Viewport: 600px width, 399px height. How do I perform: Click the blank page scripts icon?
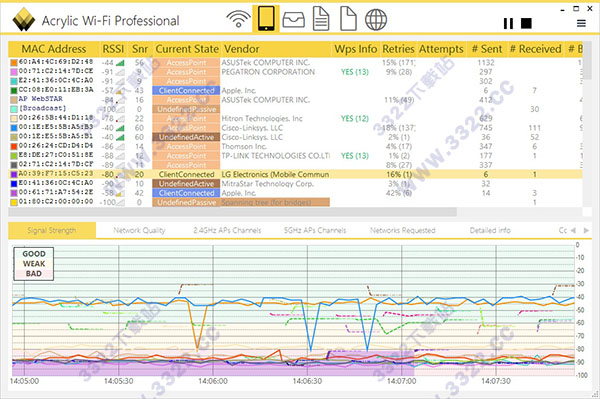coord(348,19)
